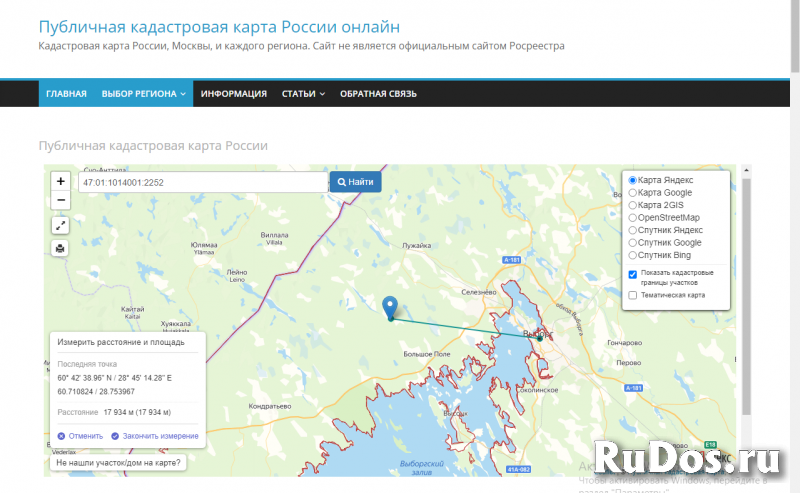The height and width of the screenshot is (493, 800).
Task: Expand the Статьи dropdown menu
Action: [x=303, y=94]
